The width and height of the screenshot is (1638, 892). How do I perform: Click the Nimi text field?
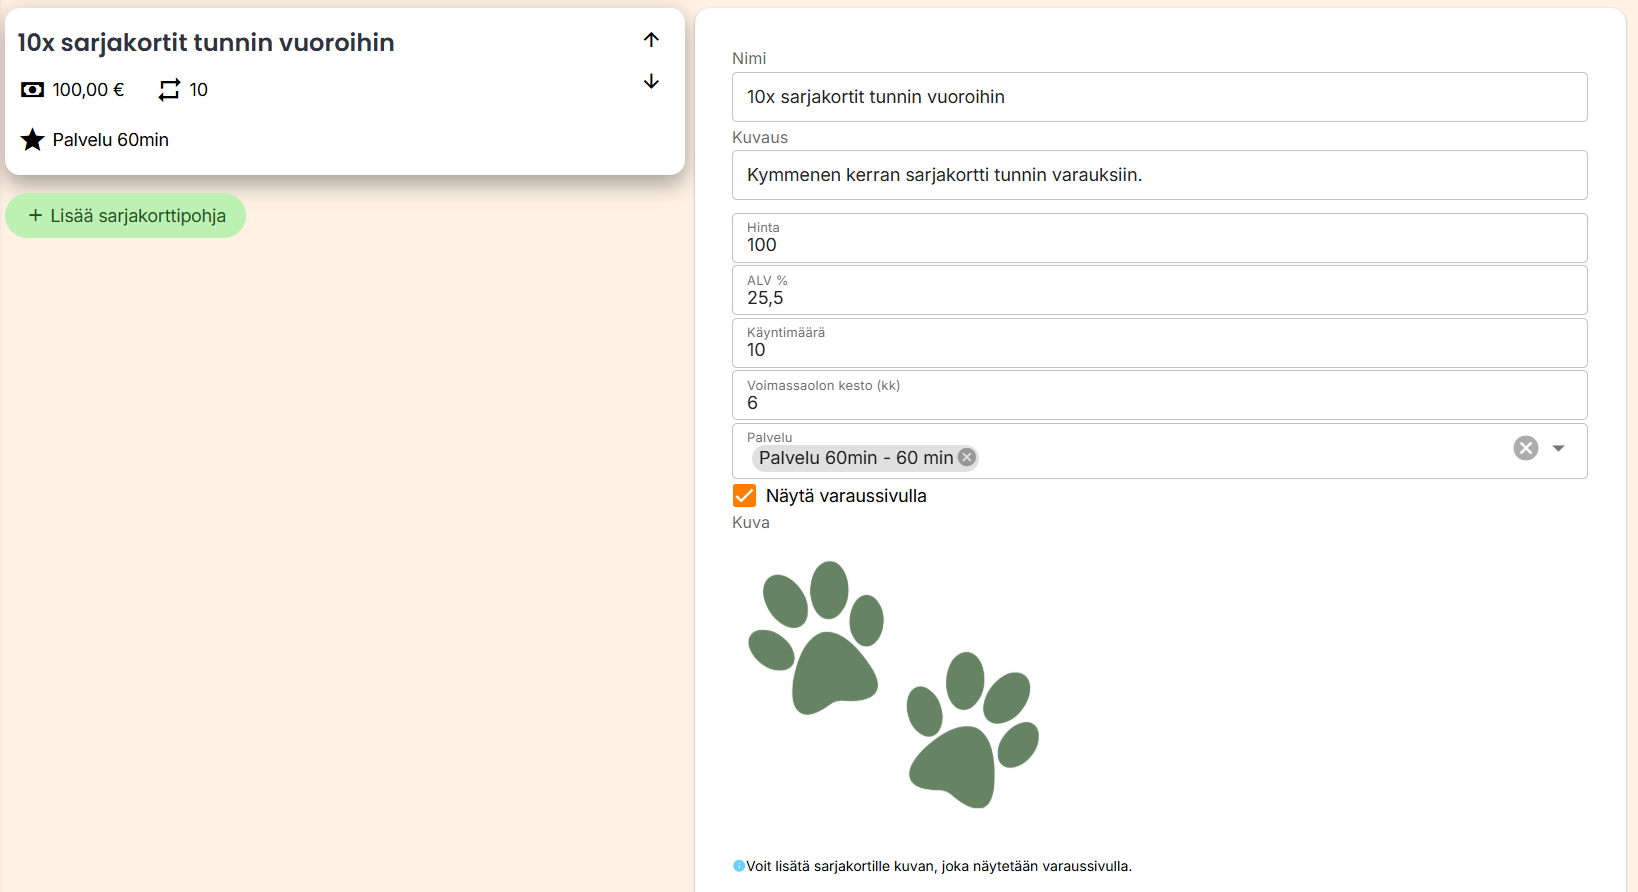click(1158, 97)
